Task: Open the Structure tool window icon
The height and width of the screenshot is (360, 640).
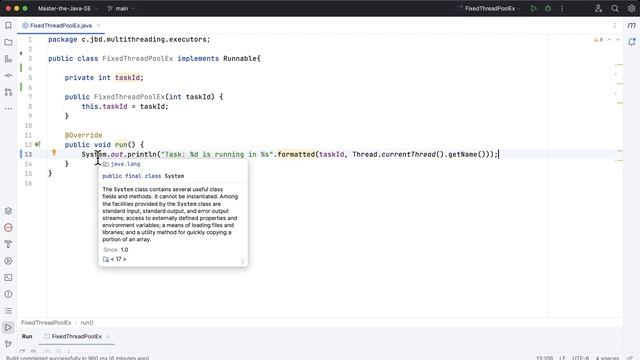Action: (x=8, y=59)
